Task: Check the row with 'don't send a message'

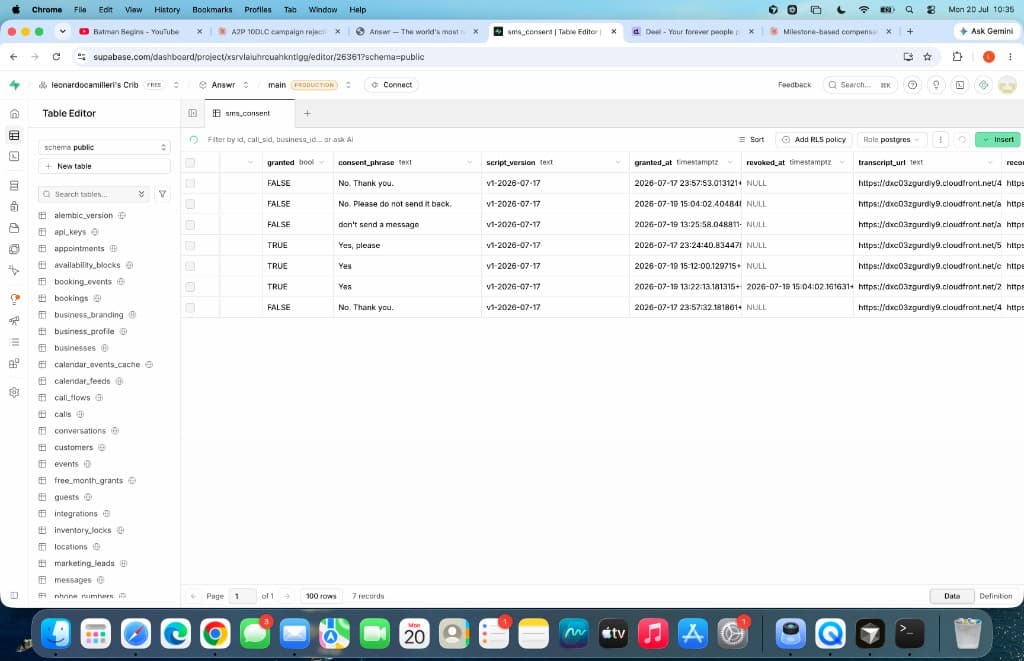Action: point(190,225)
